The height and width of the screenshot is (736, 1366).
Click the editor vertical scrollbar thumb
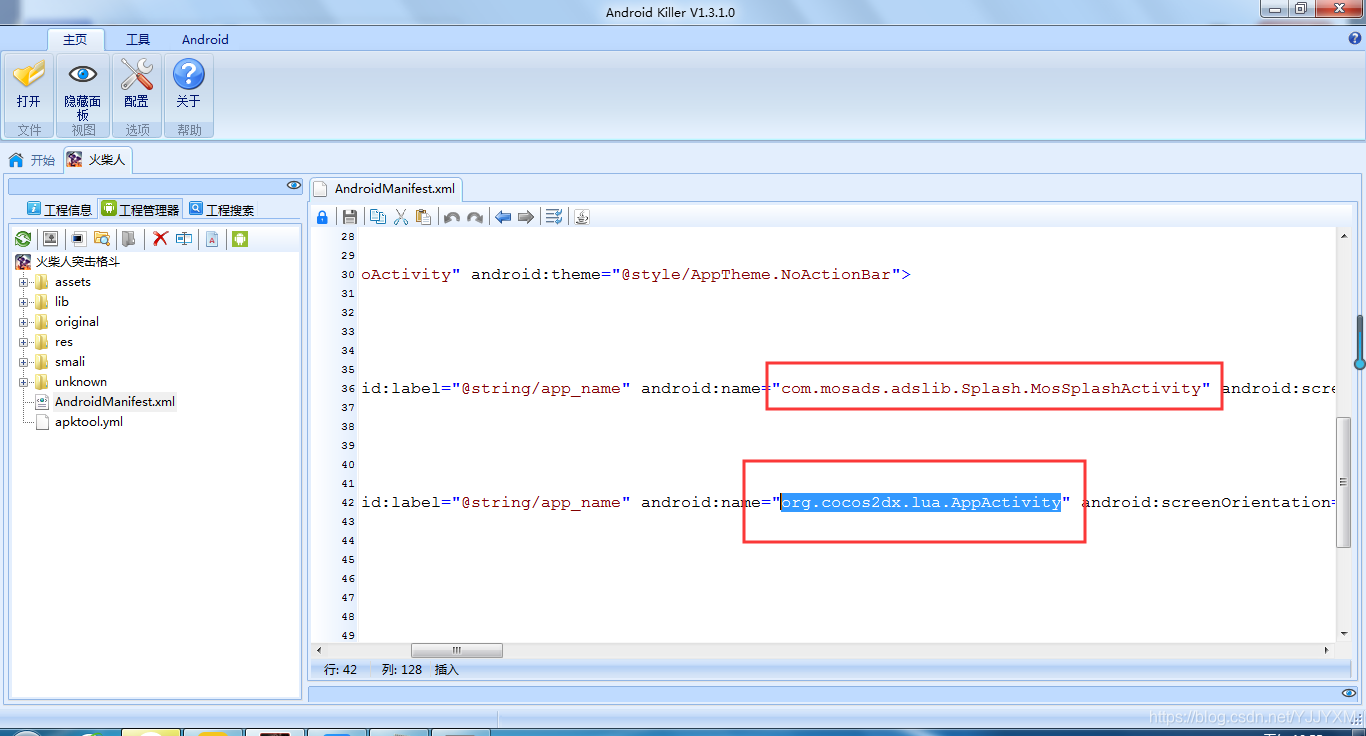tap(1343, 482)
